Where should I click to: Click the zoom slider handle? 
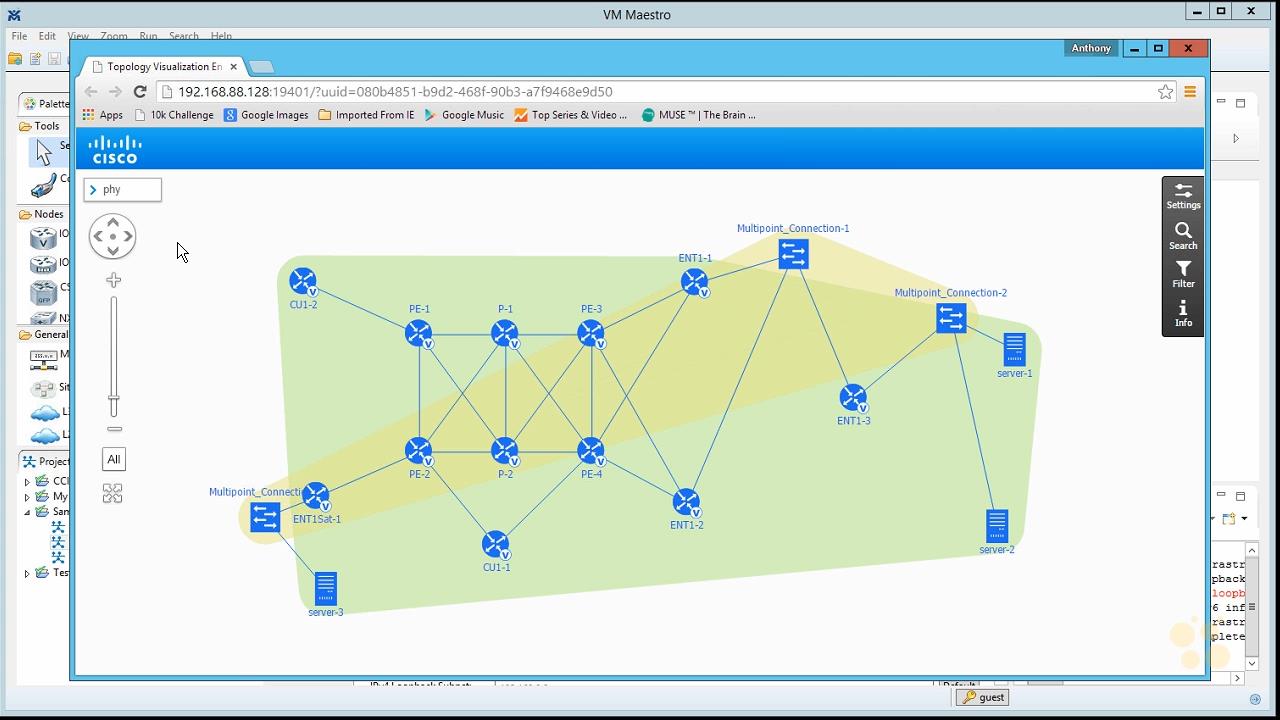(114, 405)
